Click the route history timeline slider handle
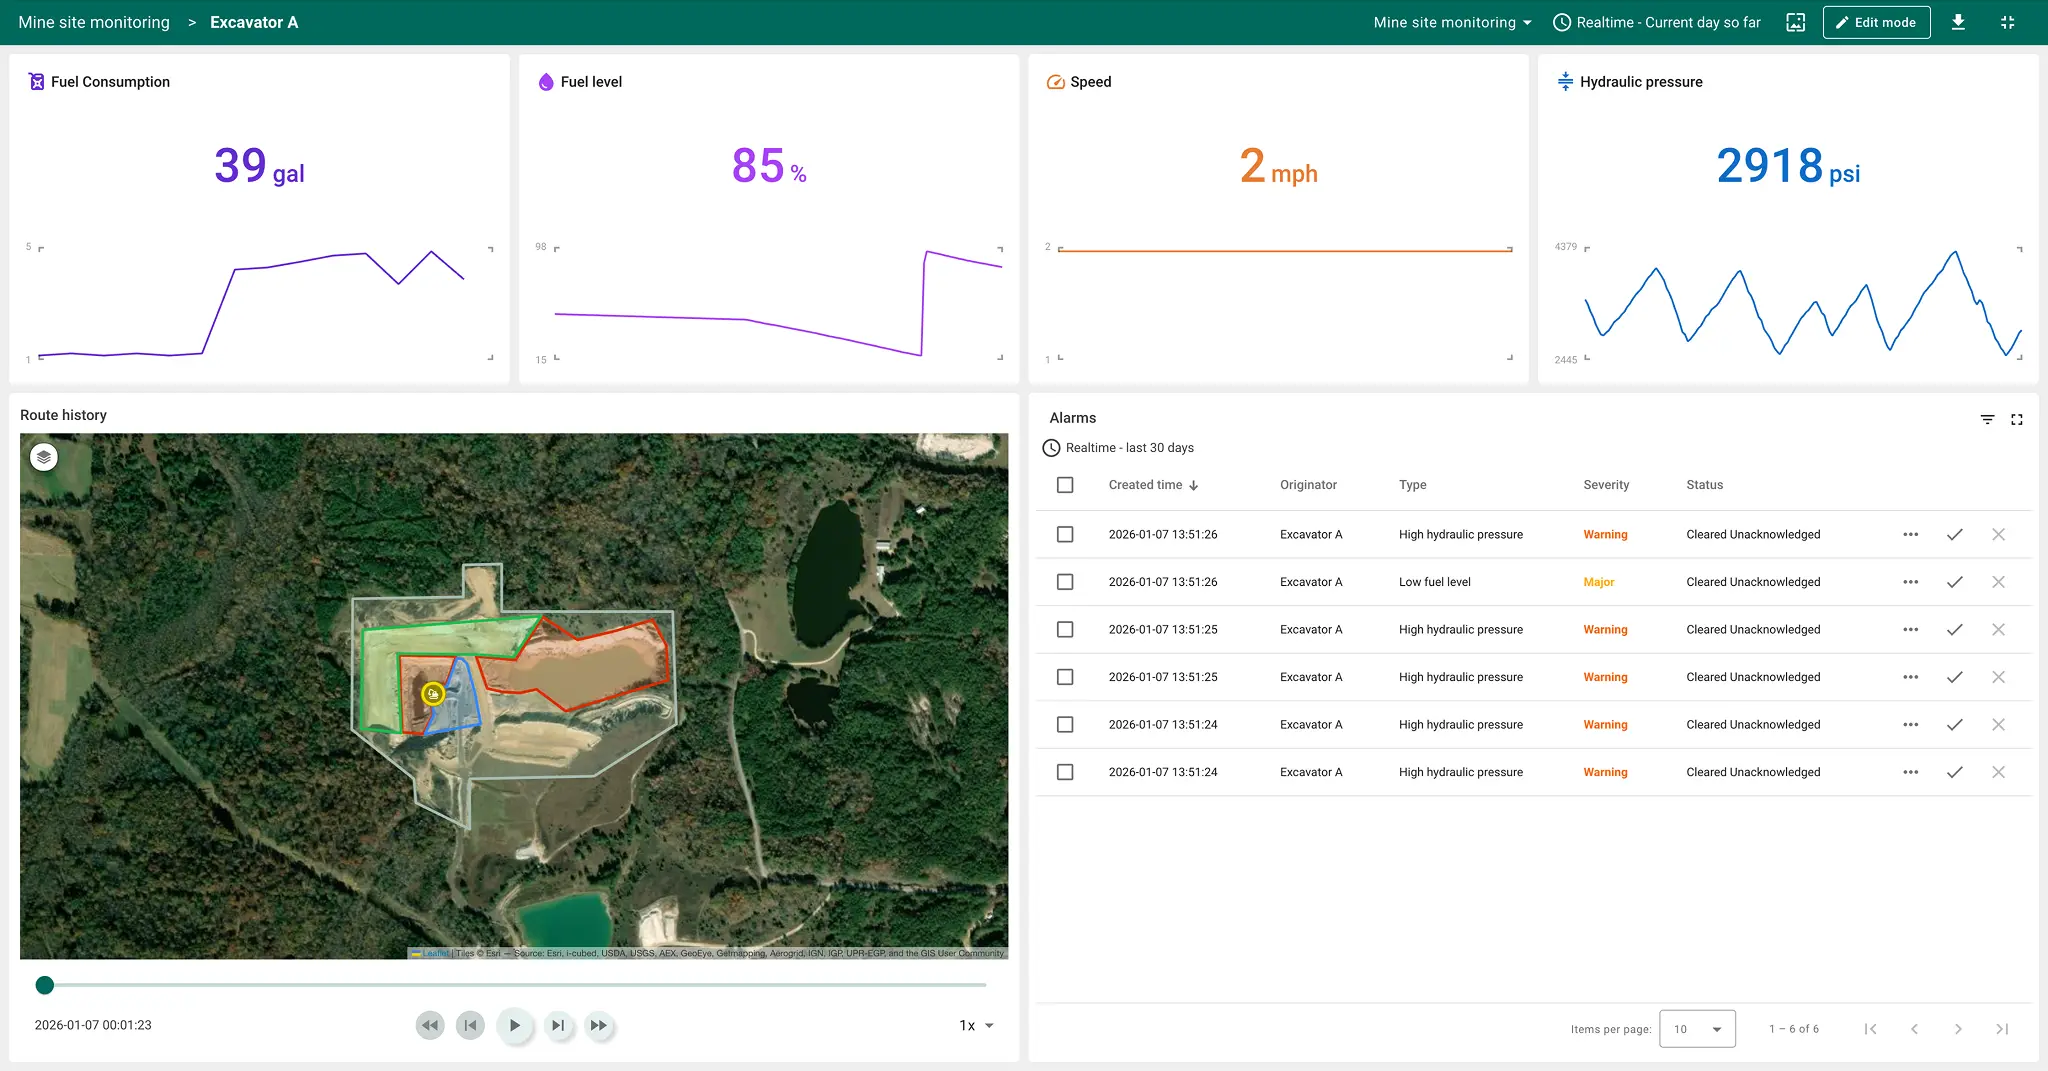 (45, 985)
